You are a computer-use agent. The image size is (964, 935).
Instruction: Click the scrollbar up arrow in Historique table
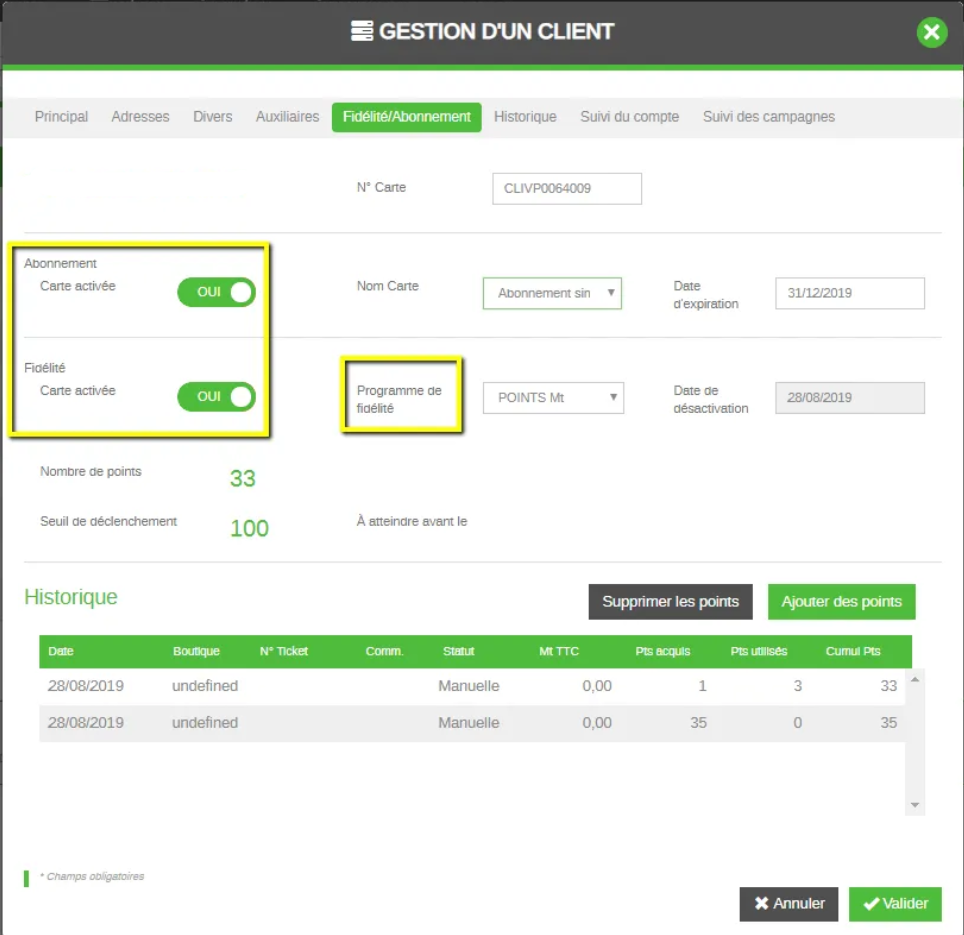click(915, 679)
